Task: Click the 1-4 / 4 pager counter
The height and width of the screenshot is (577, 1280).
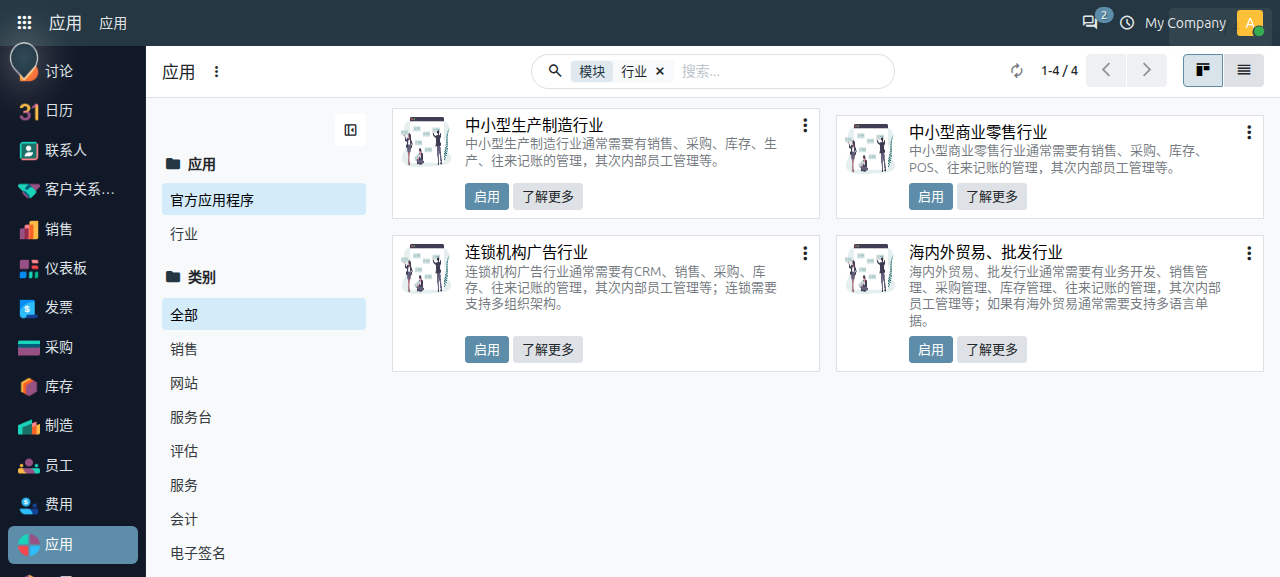Action: coord(1059,71)
